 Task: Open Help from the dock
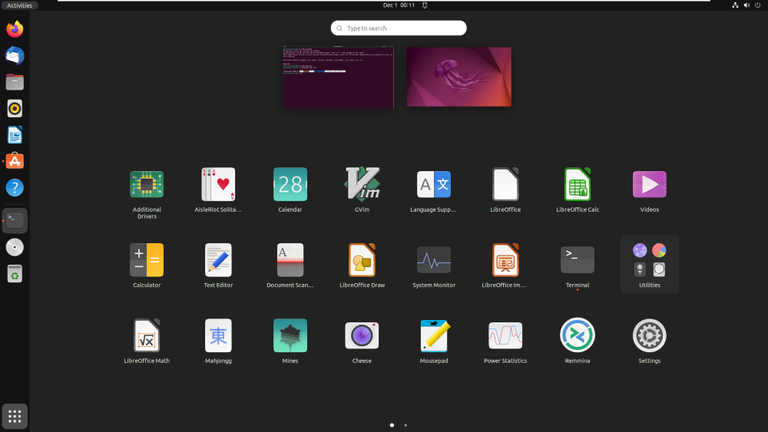(x=15, y=188)
